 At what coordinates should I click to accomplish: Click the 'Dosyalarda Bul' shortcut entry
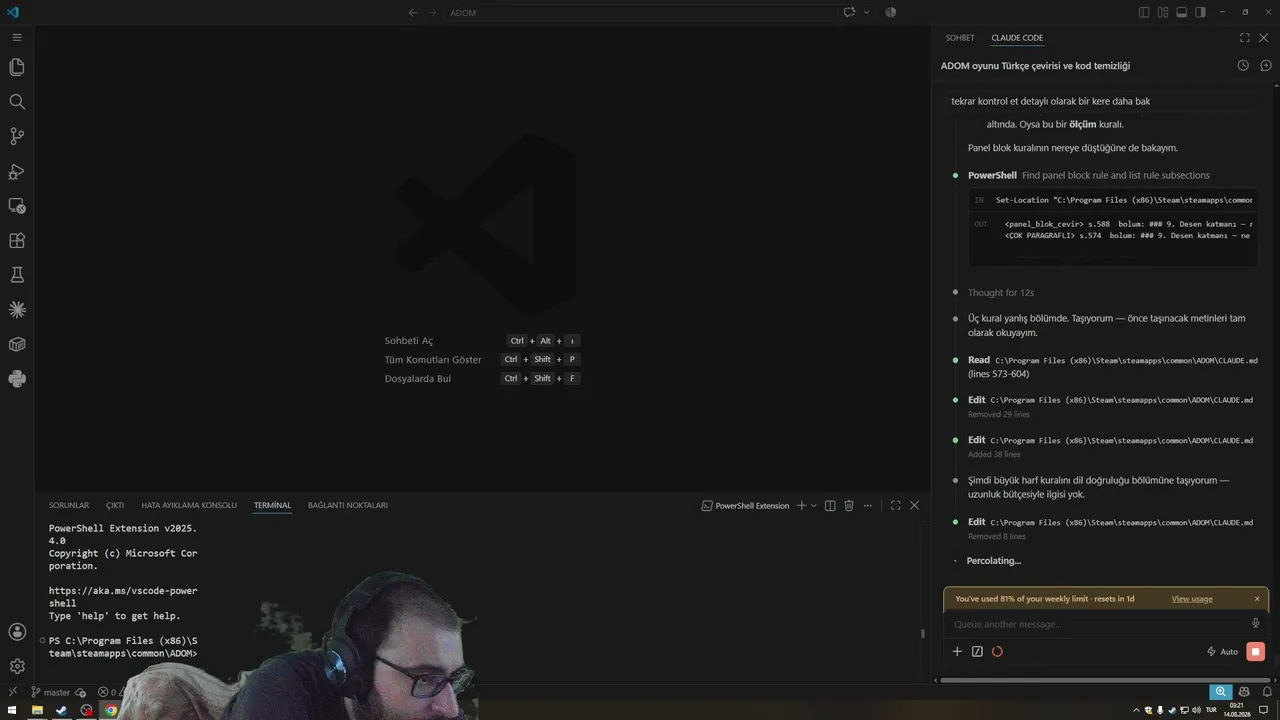[418, 379]
